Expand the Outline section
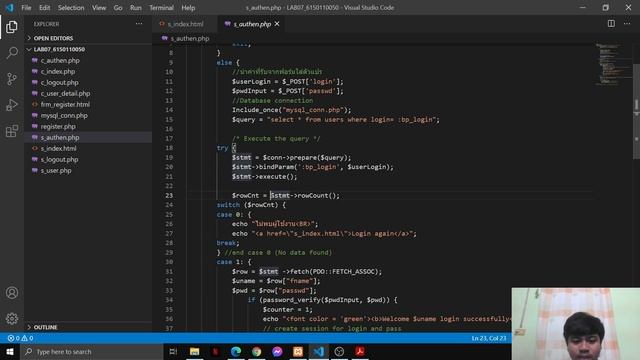The height and width of the screenshot is (360, 640). coord(45,327)
